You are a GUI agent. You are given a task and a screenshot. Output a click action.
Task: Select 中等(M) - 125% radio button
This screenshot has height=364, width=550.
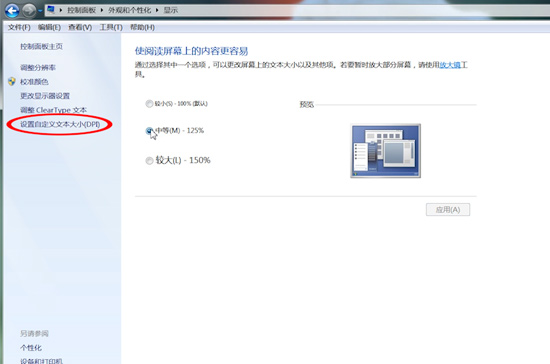[x=149, y=131]
